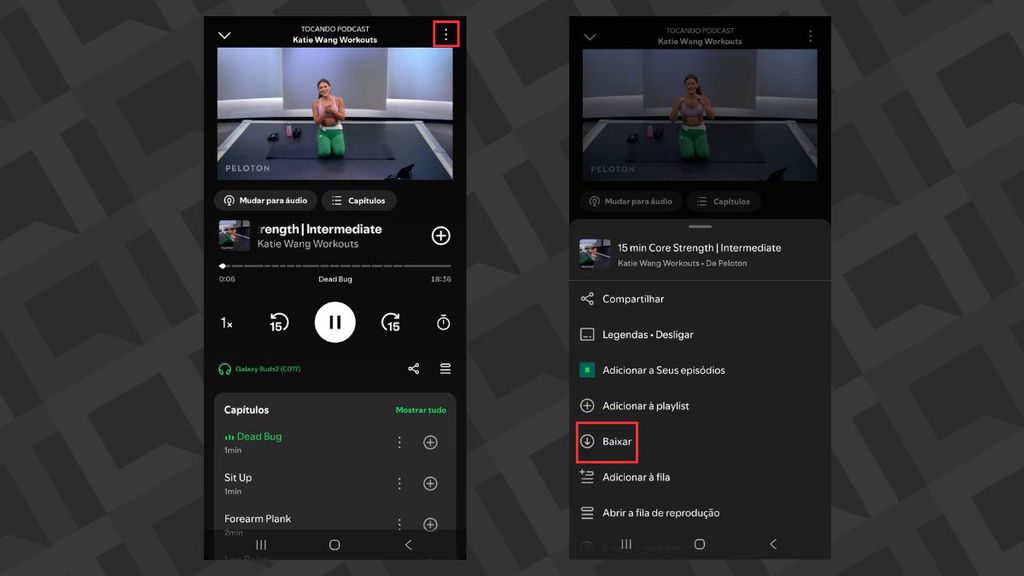1024x576 pixels.
Task: Change playback speed 1x
Action: click(x=227, y=323)
